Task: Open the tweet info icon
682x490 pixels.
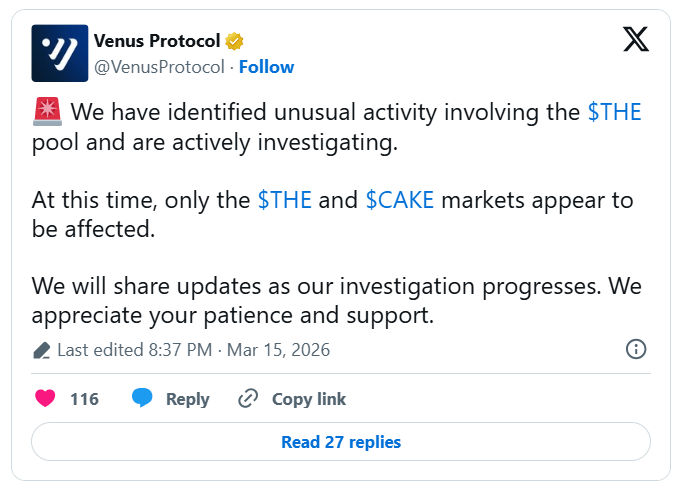Action: click(x=635, y=349)
